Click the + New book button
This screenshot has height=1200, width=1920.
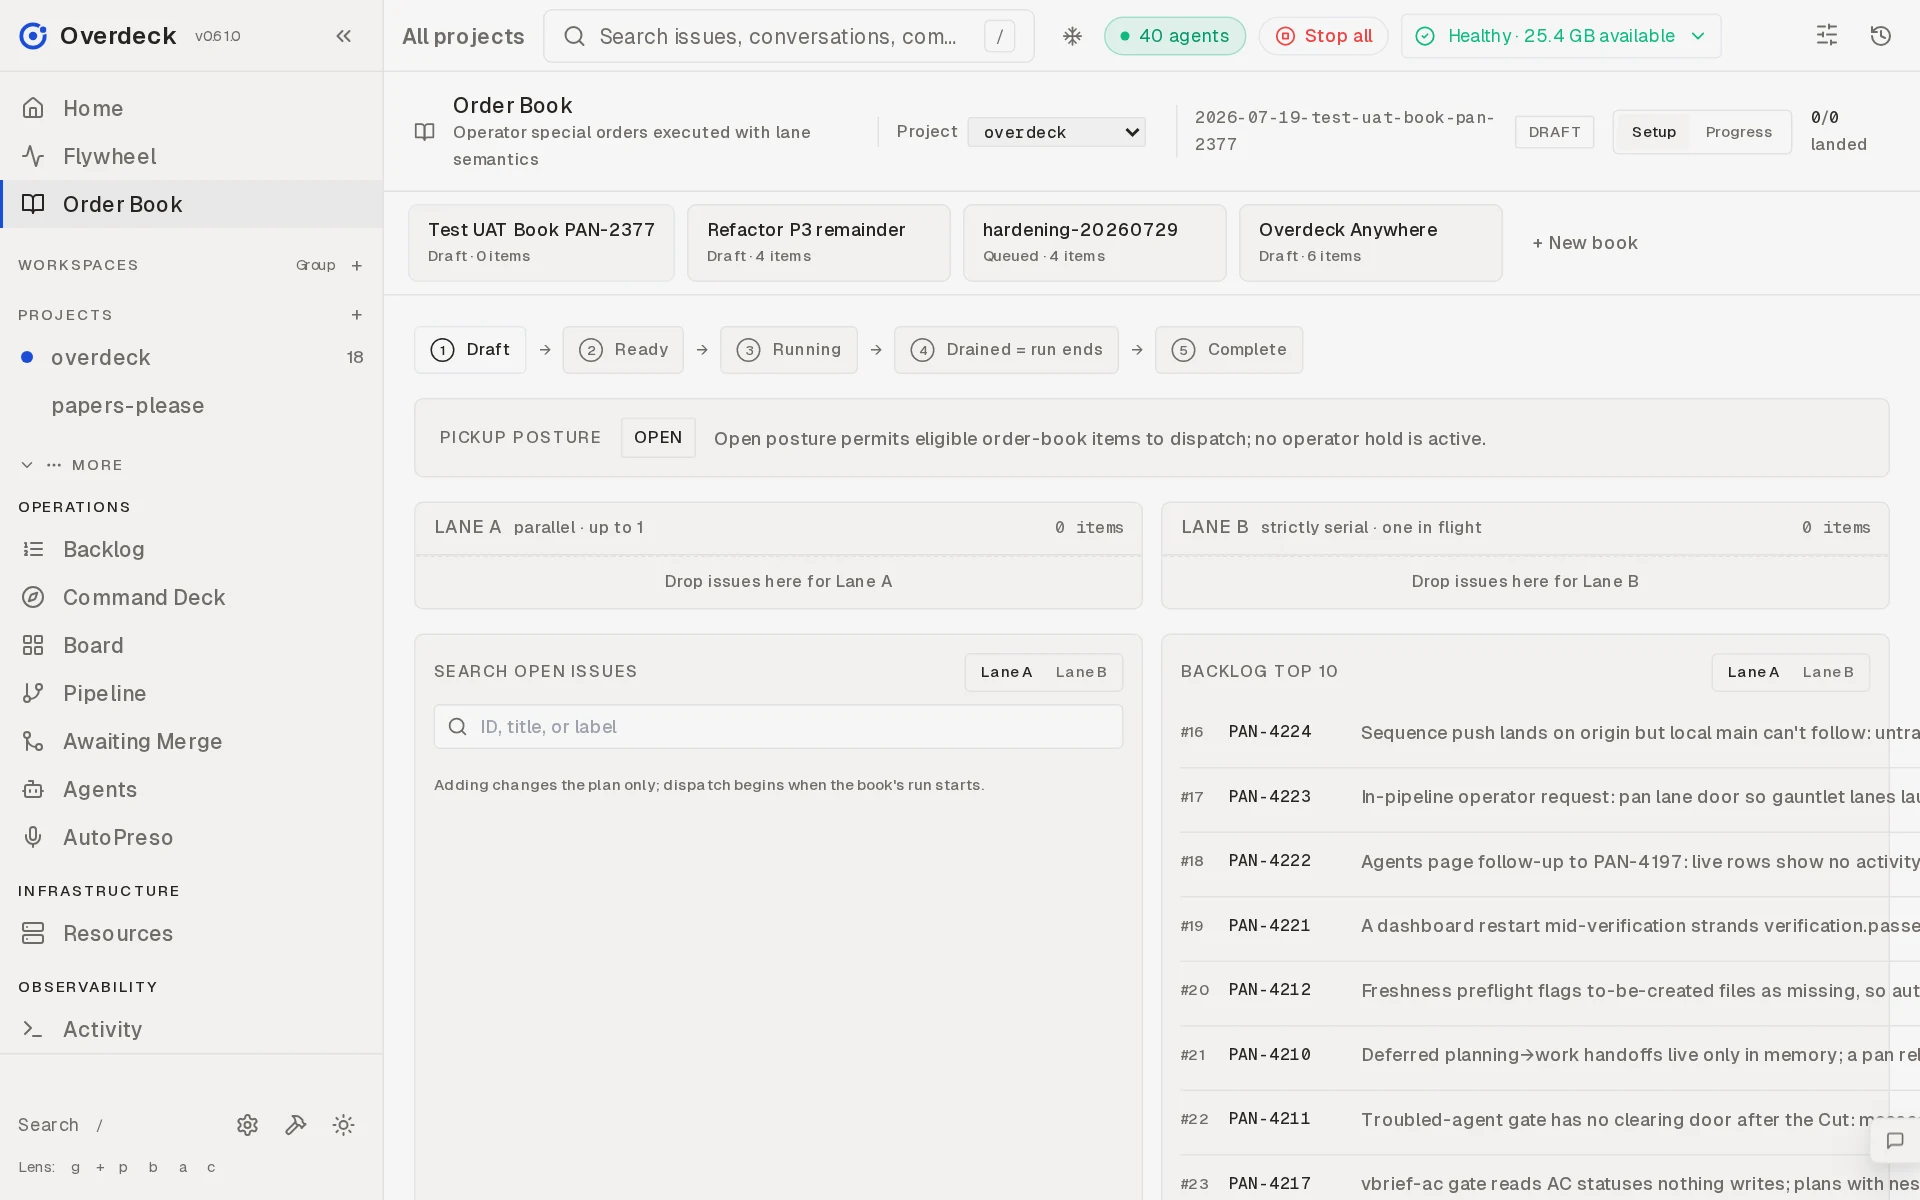point(1585,243)
